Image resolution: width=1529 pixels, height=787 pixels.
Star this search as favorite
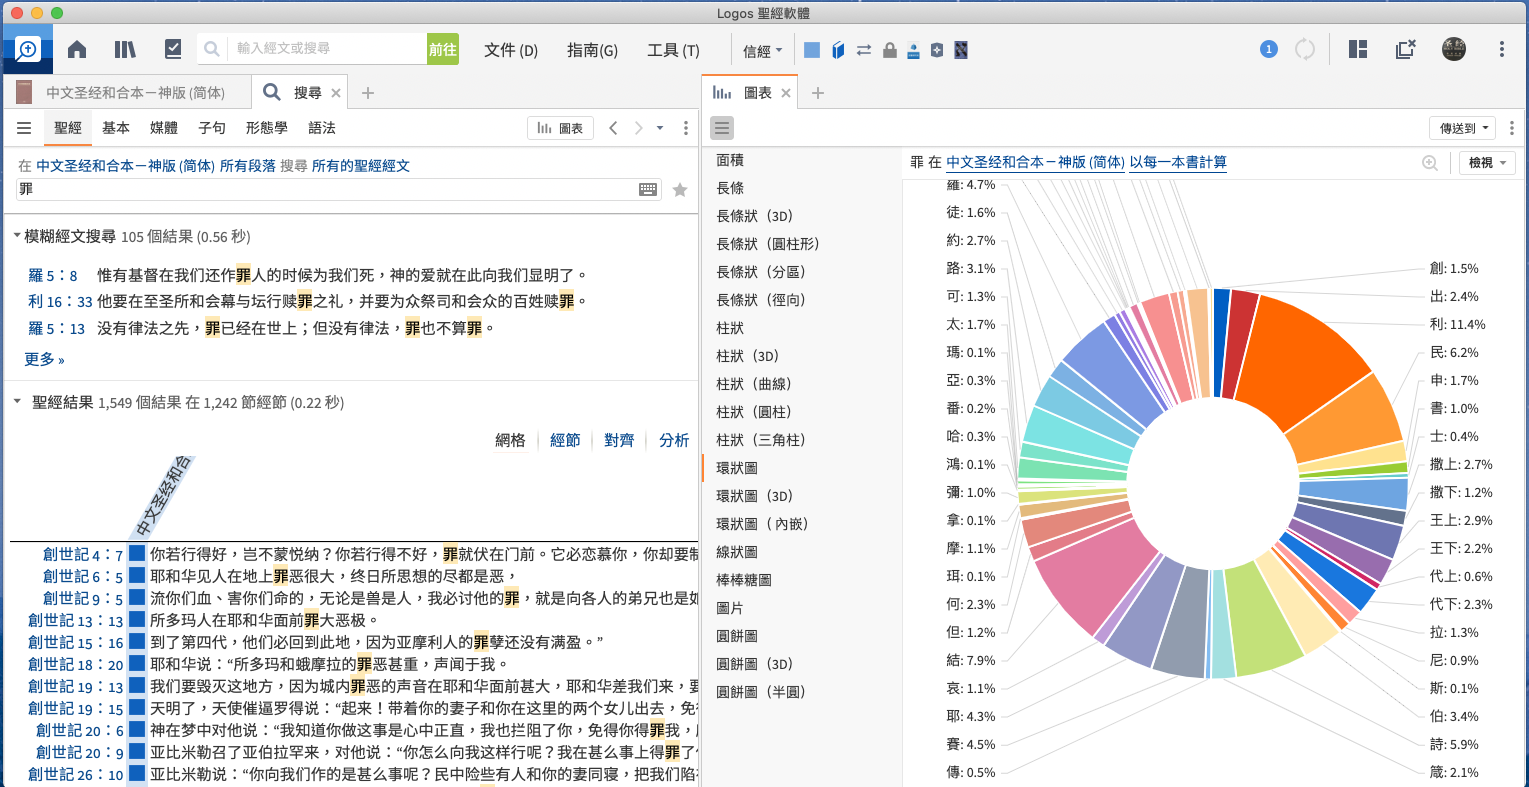680,189
